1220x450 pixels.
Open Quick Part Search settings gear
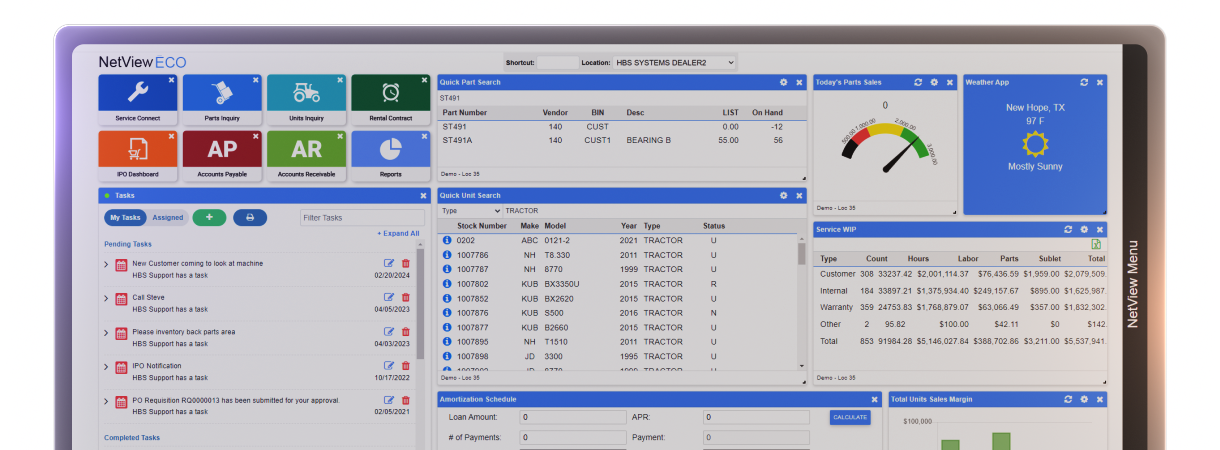784,82
